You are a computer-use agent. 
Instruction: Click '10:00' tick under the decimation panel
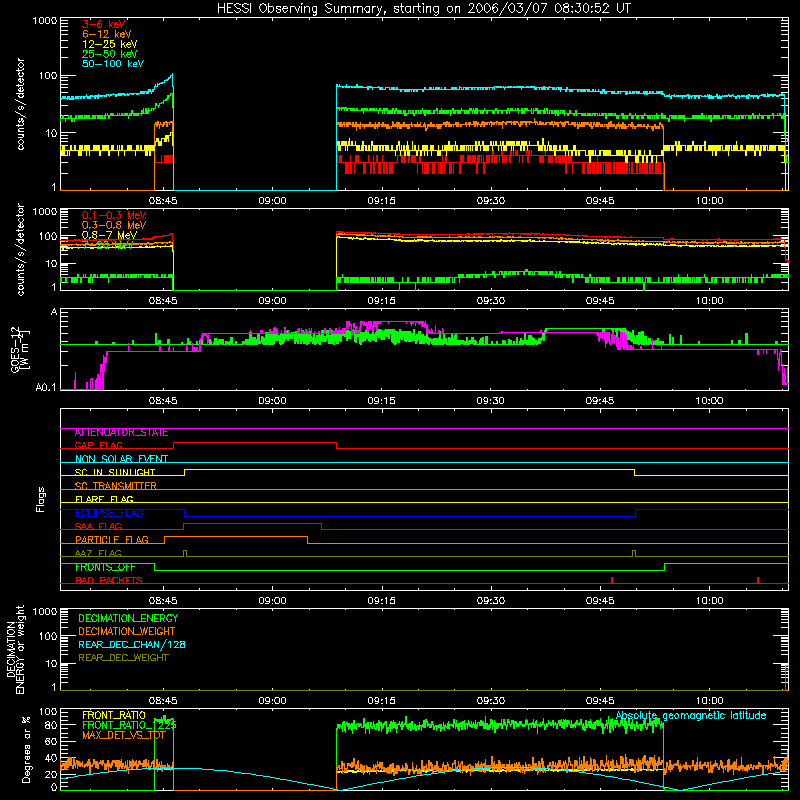pyautogui.click(x=709, y=701)
